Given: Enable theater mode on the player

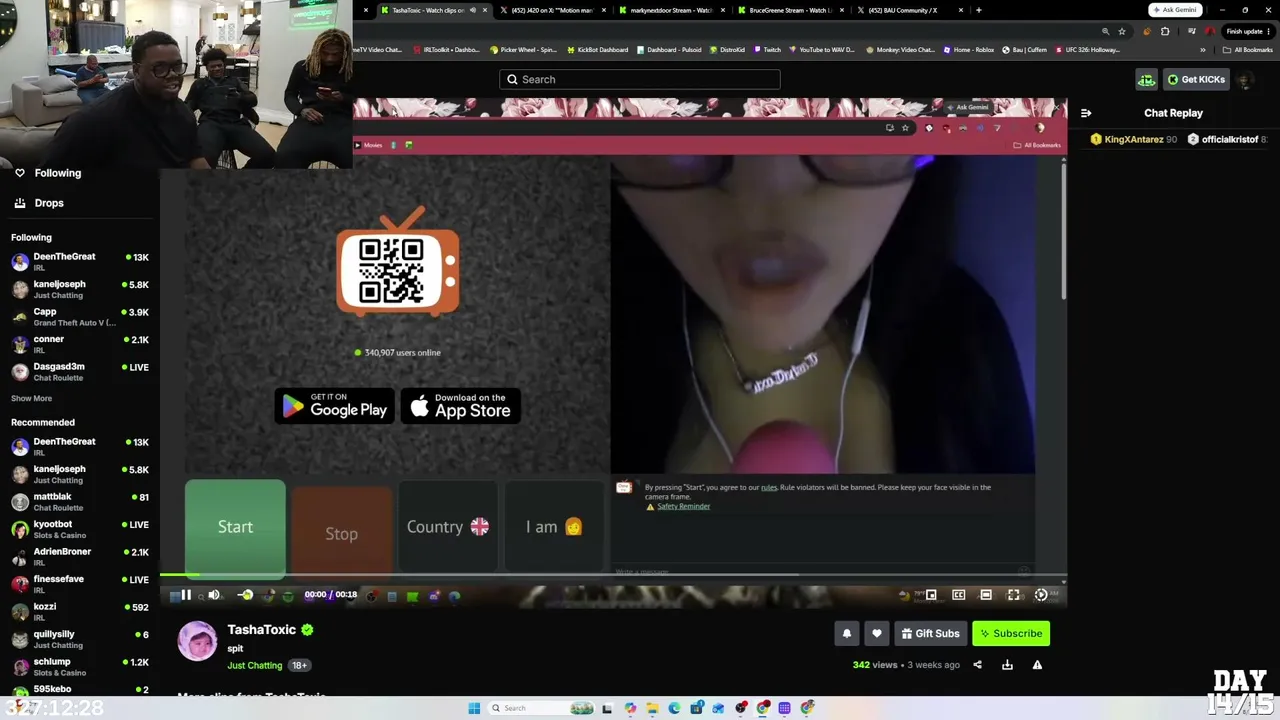Looking at the screenshot, I should coord(985,595).
